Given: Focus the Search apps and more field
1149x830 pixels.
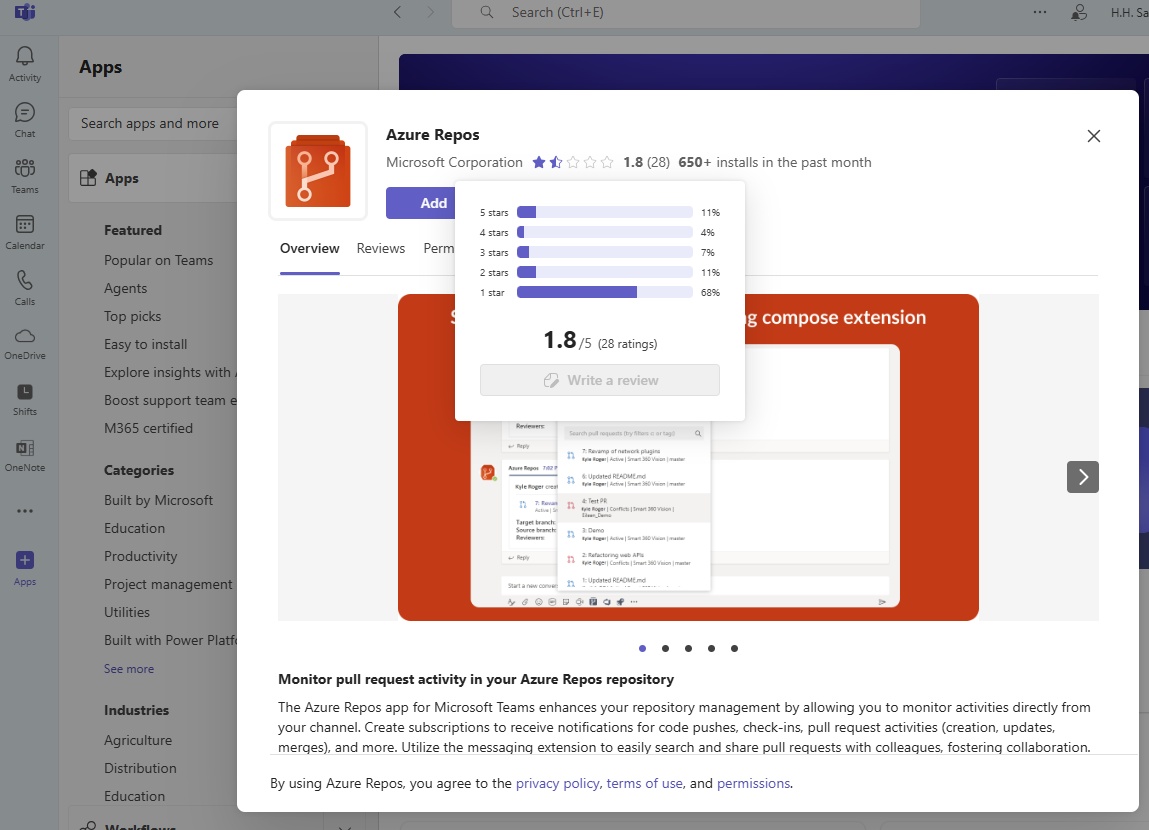Looking at the screenshot, I should click(153, 124).
